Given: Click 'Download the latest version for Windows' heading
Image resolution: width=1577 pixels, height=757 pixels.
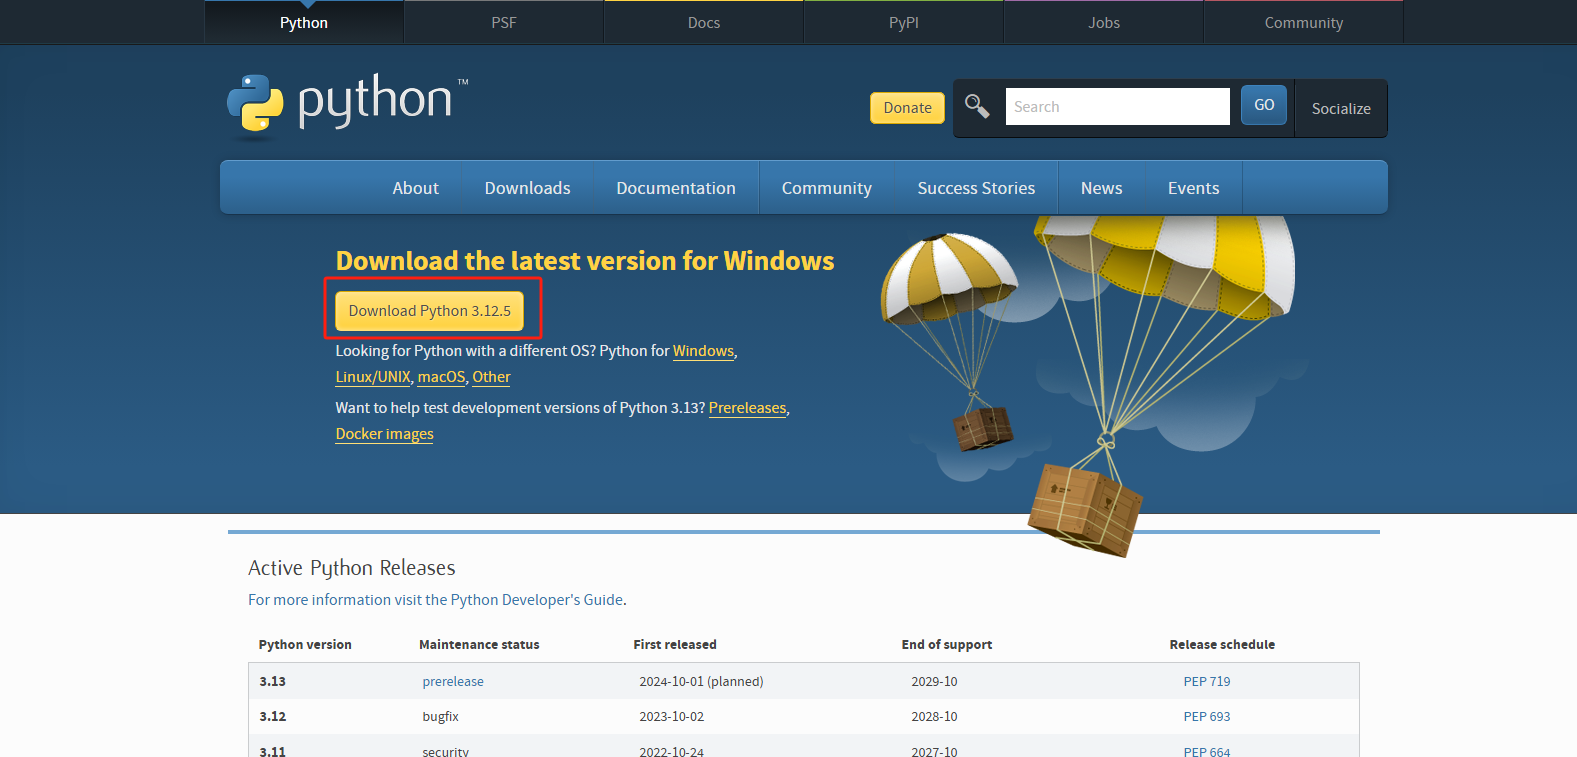Looking at the screenshot, I should (x=585, y=261).
